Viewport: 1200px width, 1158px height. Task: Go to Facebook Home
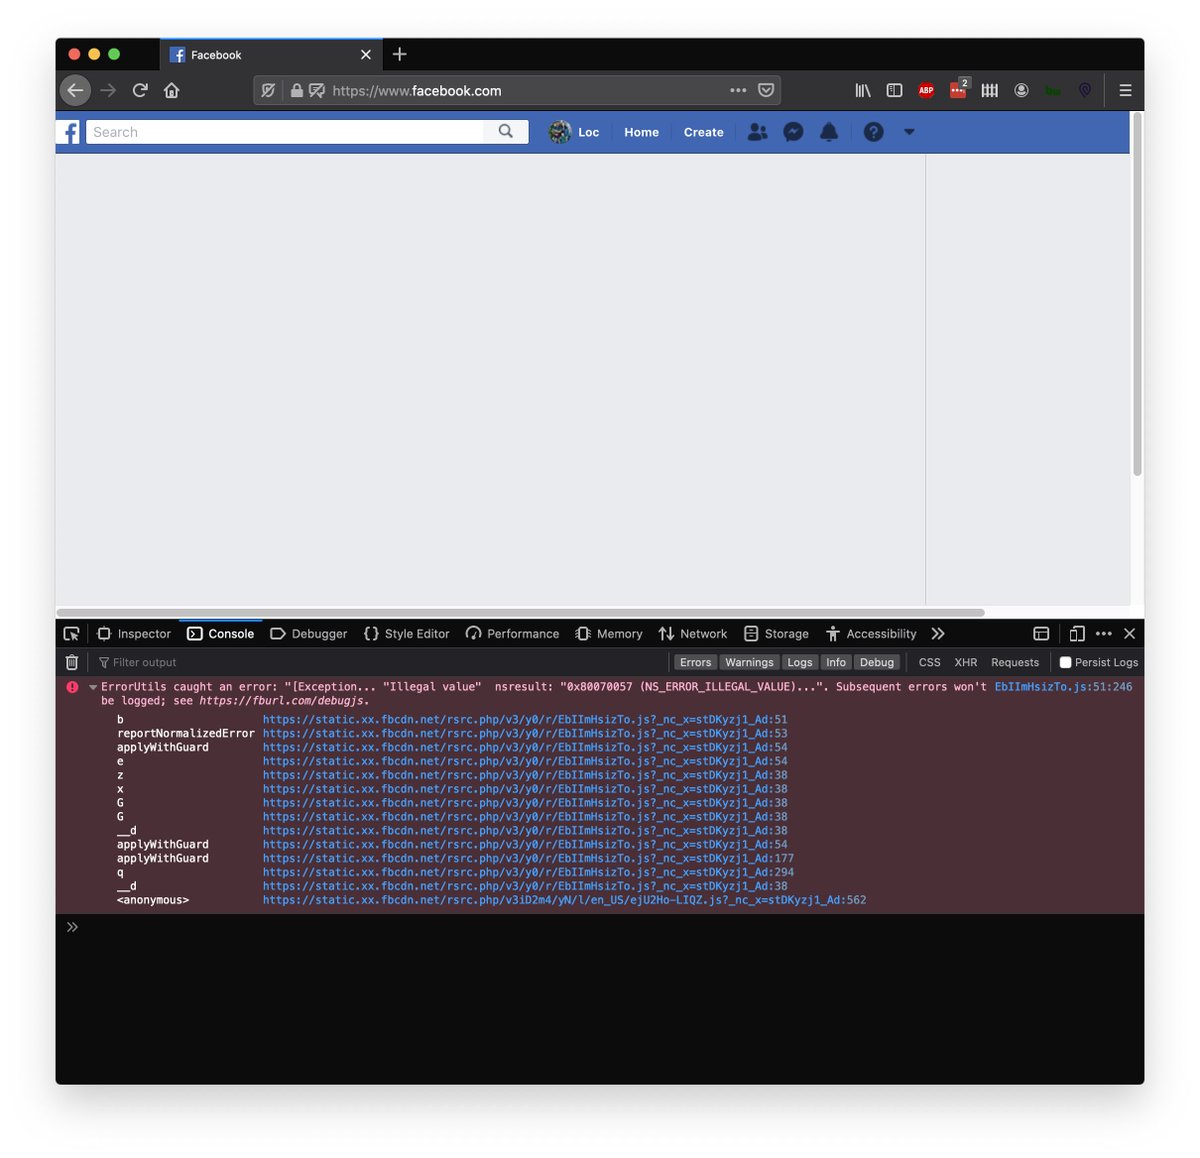[x=641, y=132]
